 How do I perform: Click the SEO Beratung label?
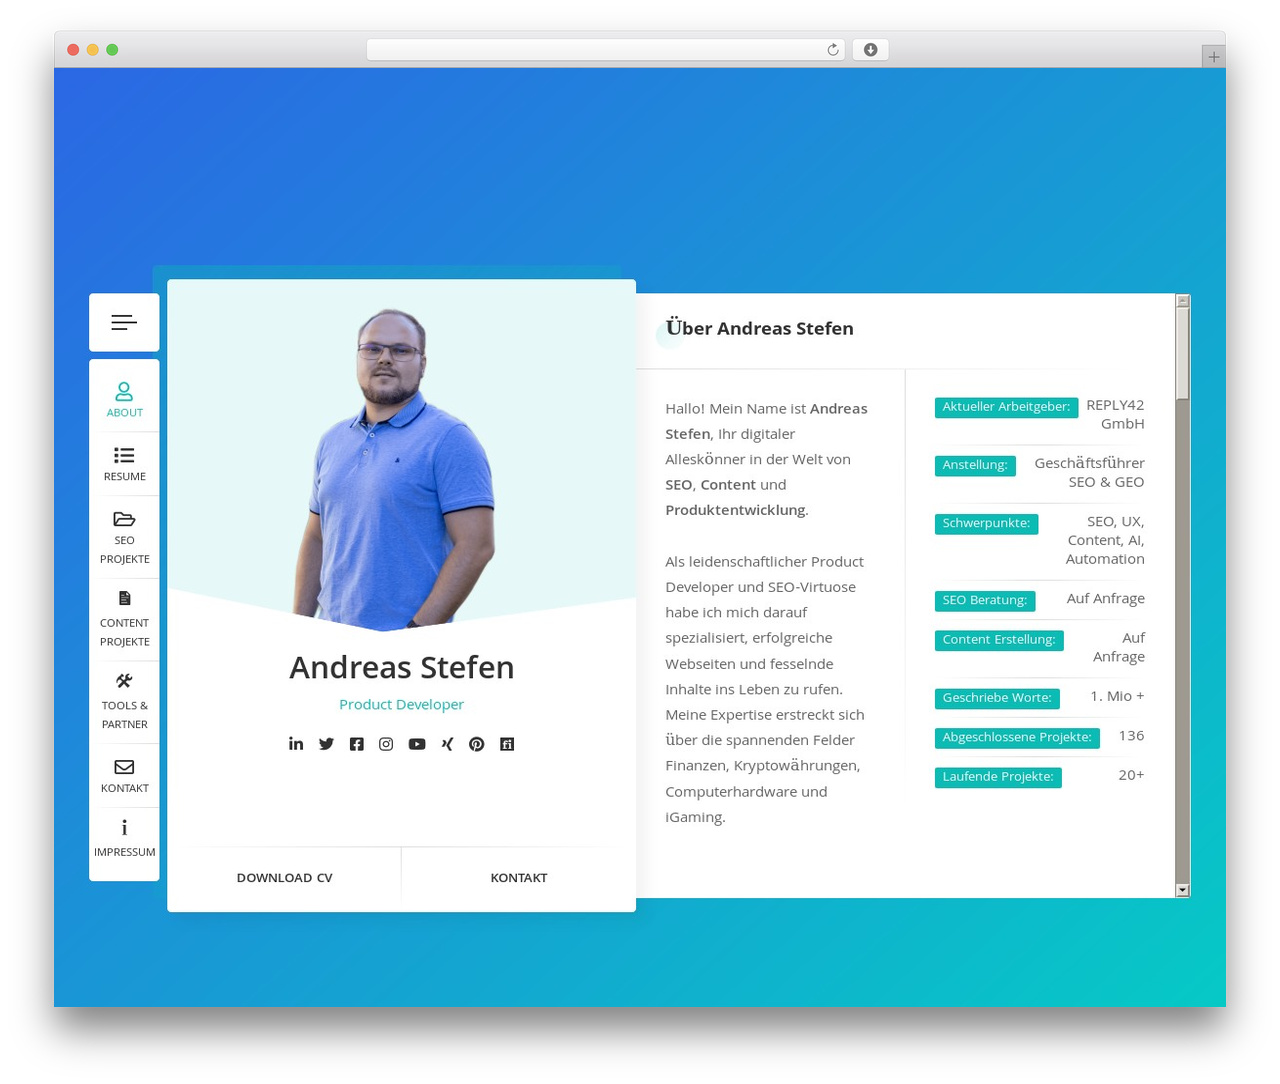click(985, 600)
